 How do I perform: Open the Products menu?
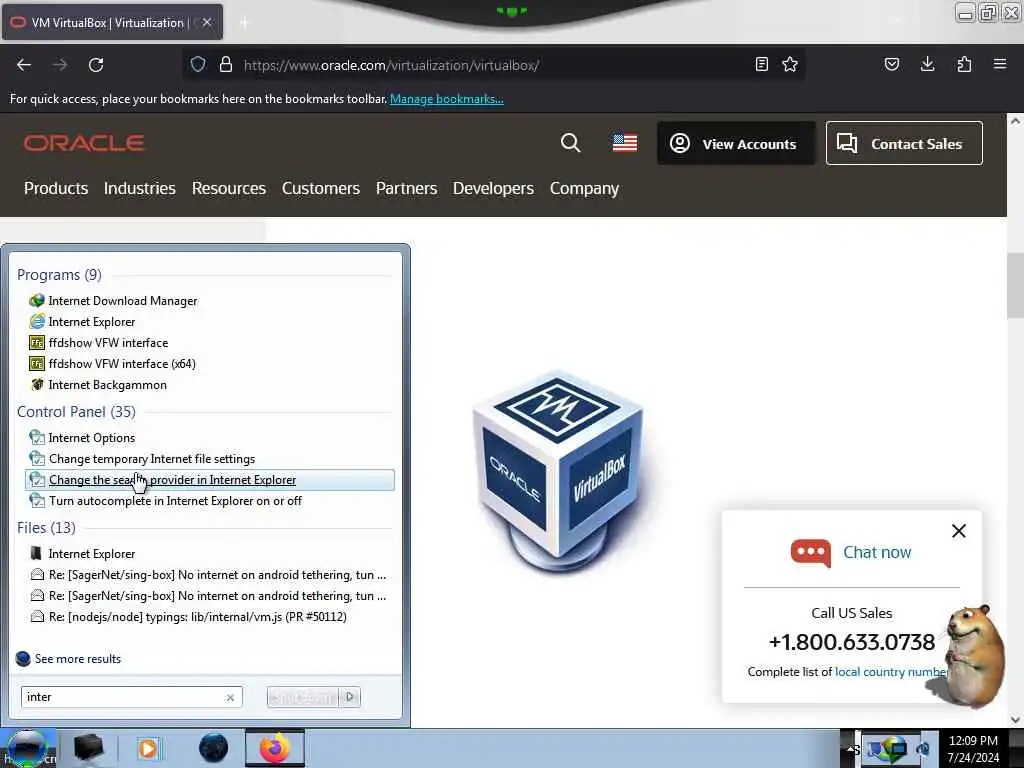click(56, 188)
